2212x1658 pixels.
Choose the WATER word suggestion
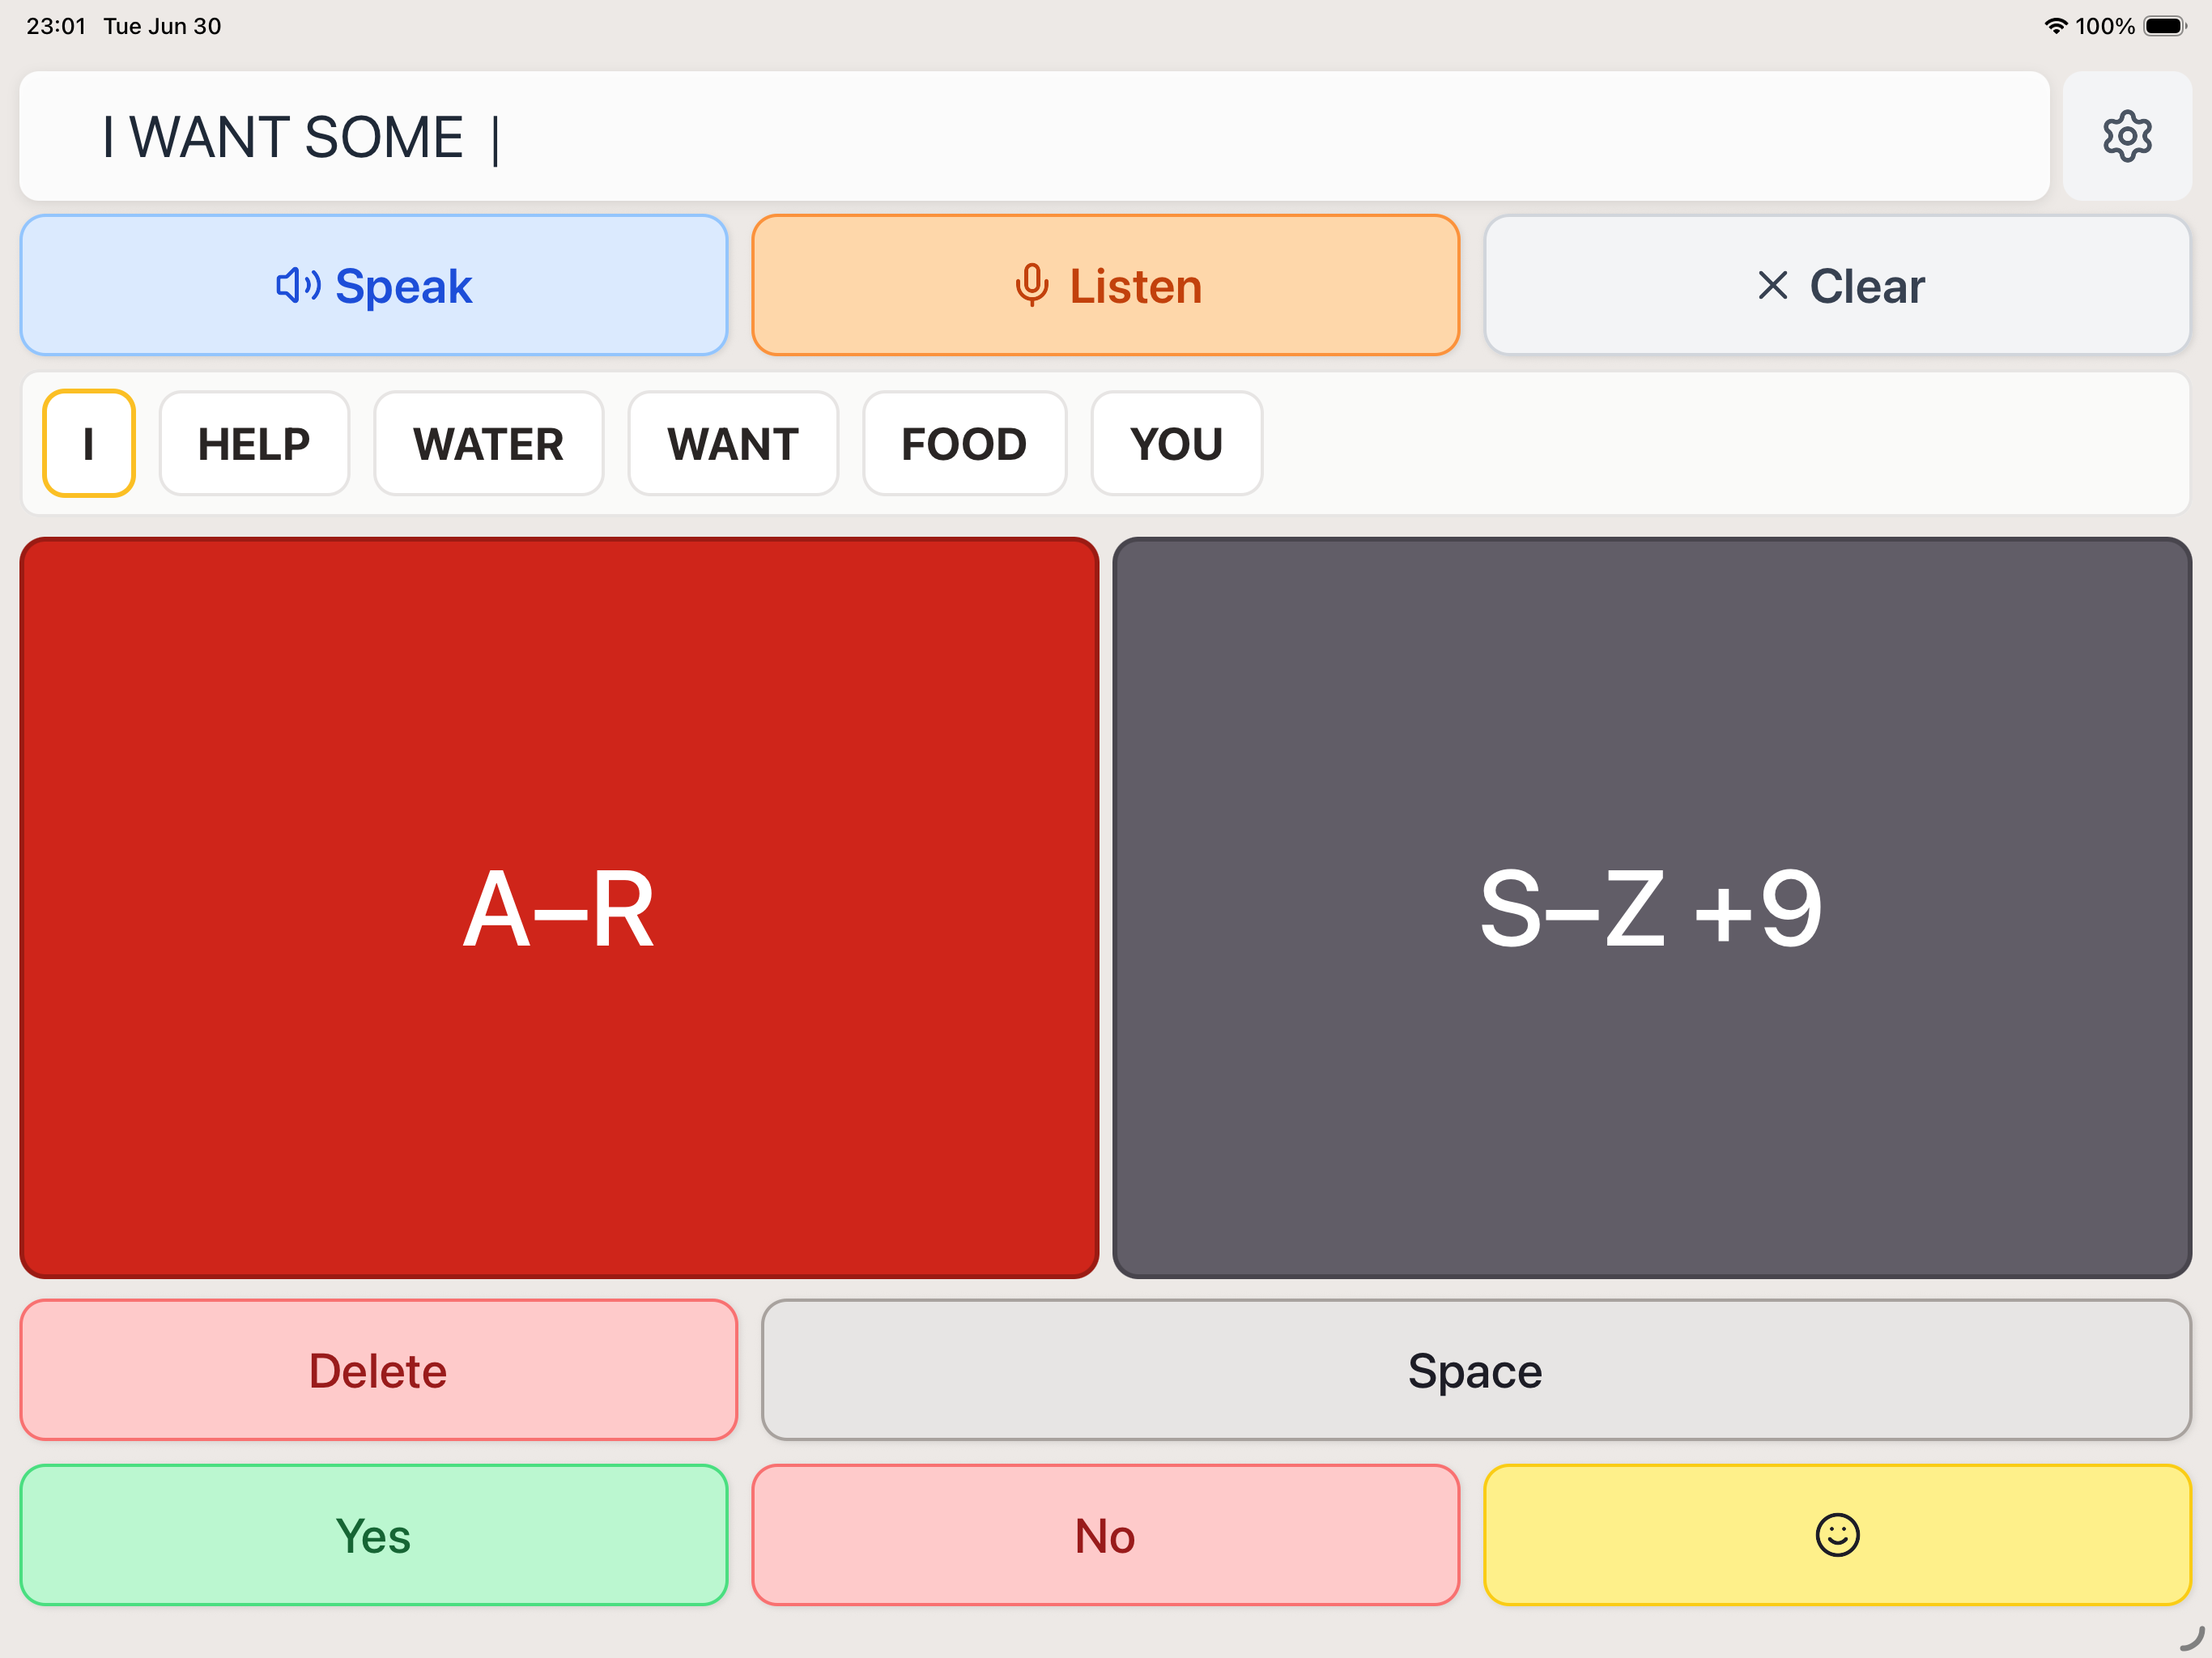(489, 443)
